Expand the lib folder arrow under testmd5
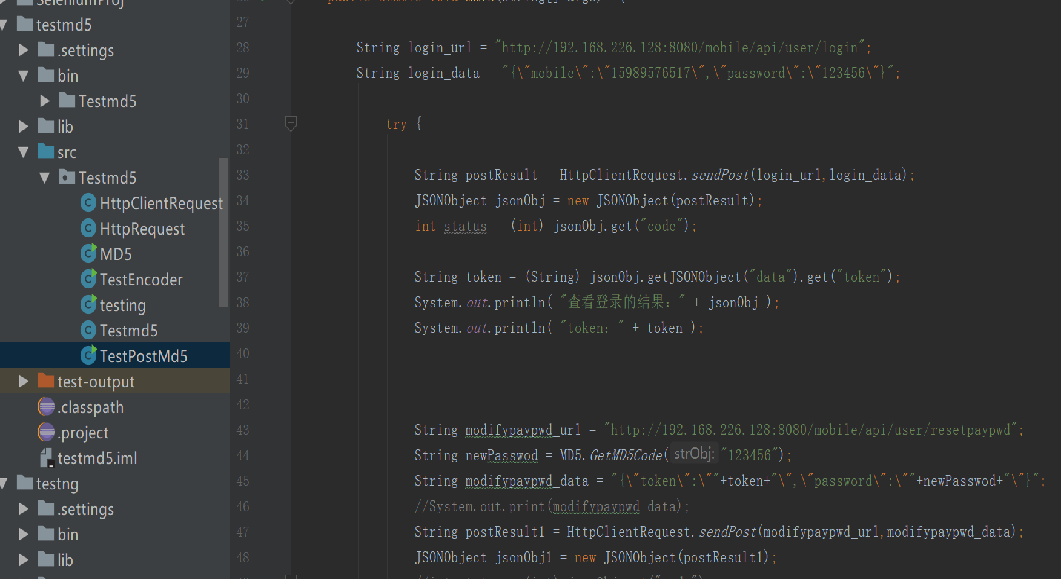This screenshot has height=580, width=1061. 24,127
